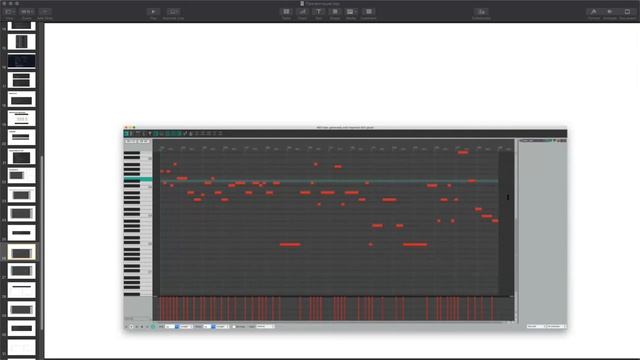Select slide 23 thumbnail in navigator
Image resolution: width=640 pixels, height=360 pixels.
pos(21,195)
